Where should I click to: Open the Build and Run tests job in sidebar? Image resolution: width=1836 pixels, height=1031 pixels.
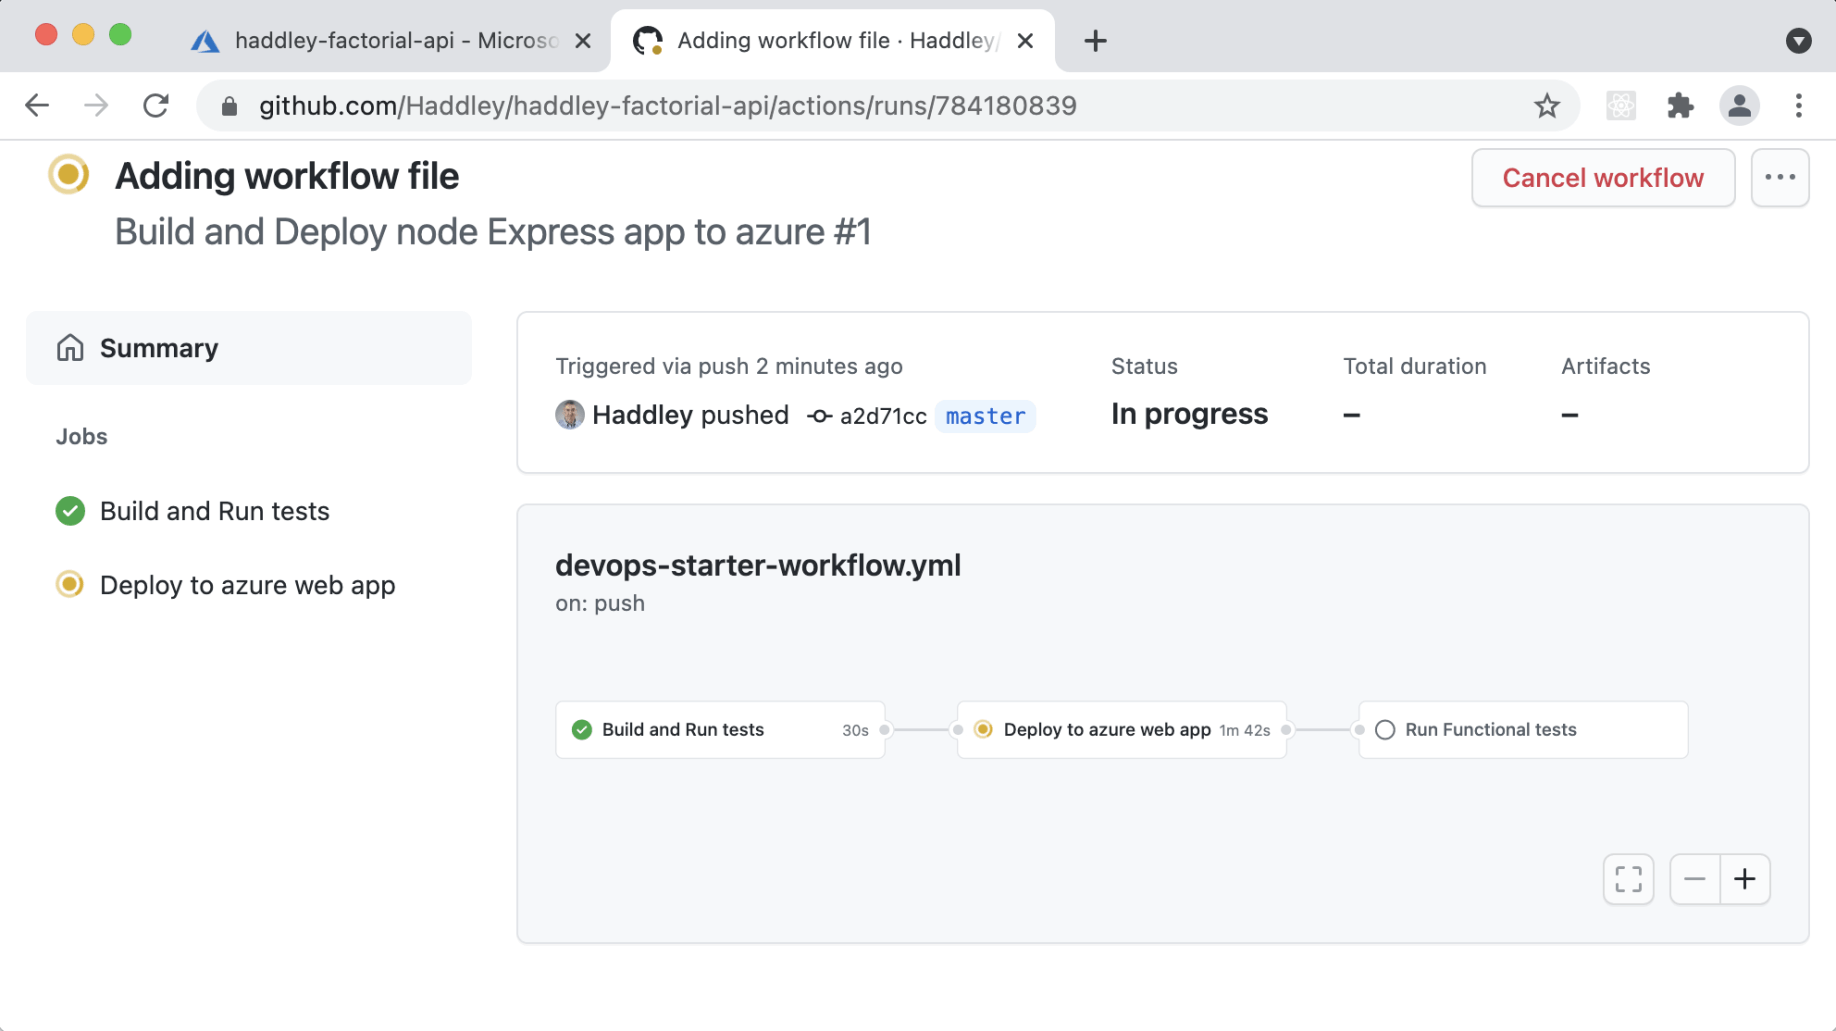(x=214, y=511)
